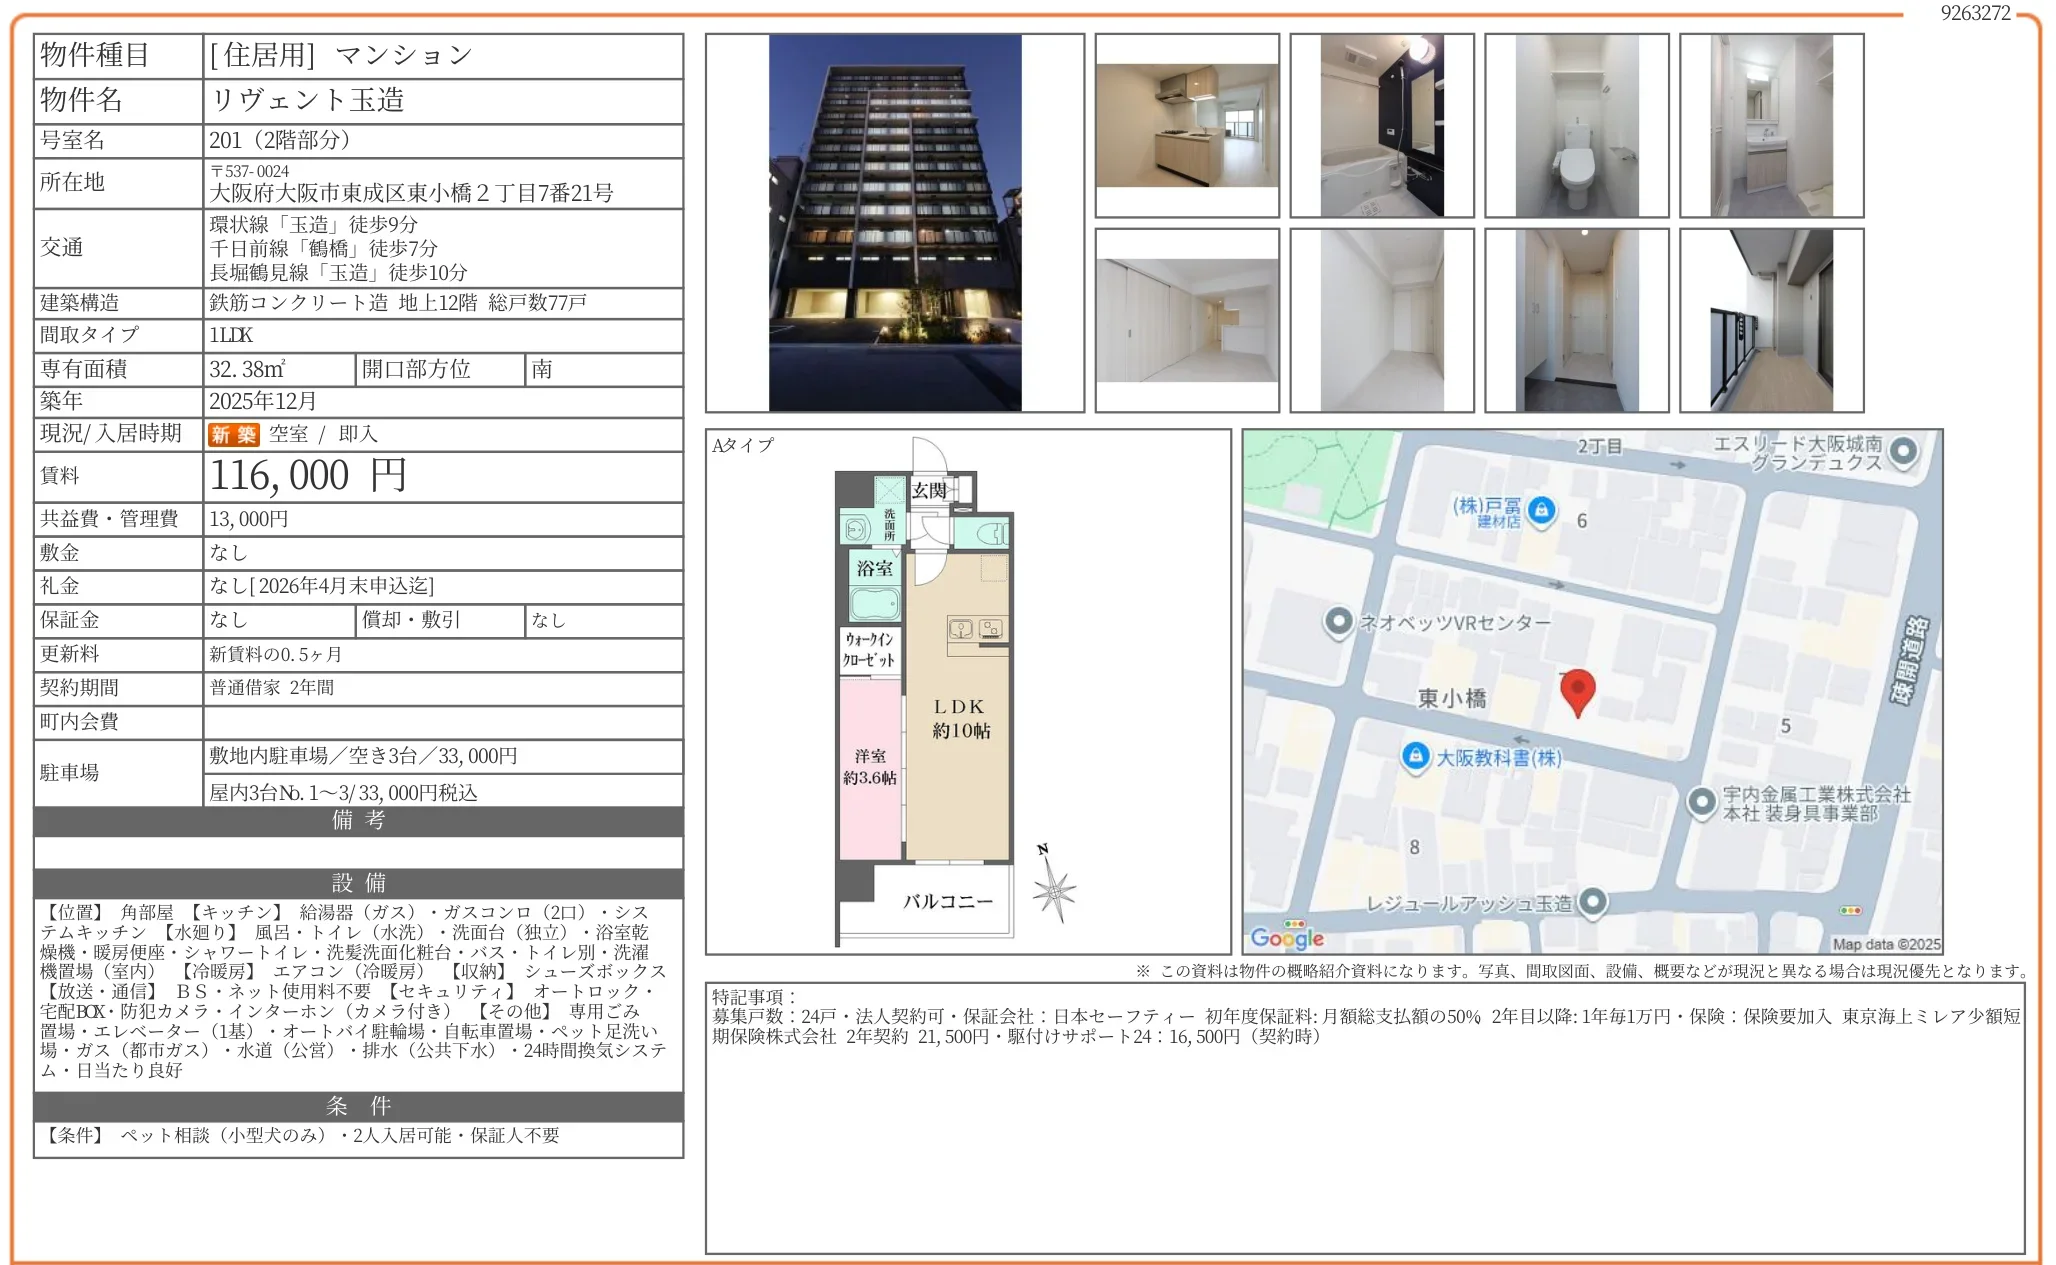Open the bathroom photo thumbnail
The height and width of the screenshot is (1265, 2056).
click(x=1381, y=126)
